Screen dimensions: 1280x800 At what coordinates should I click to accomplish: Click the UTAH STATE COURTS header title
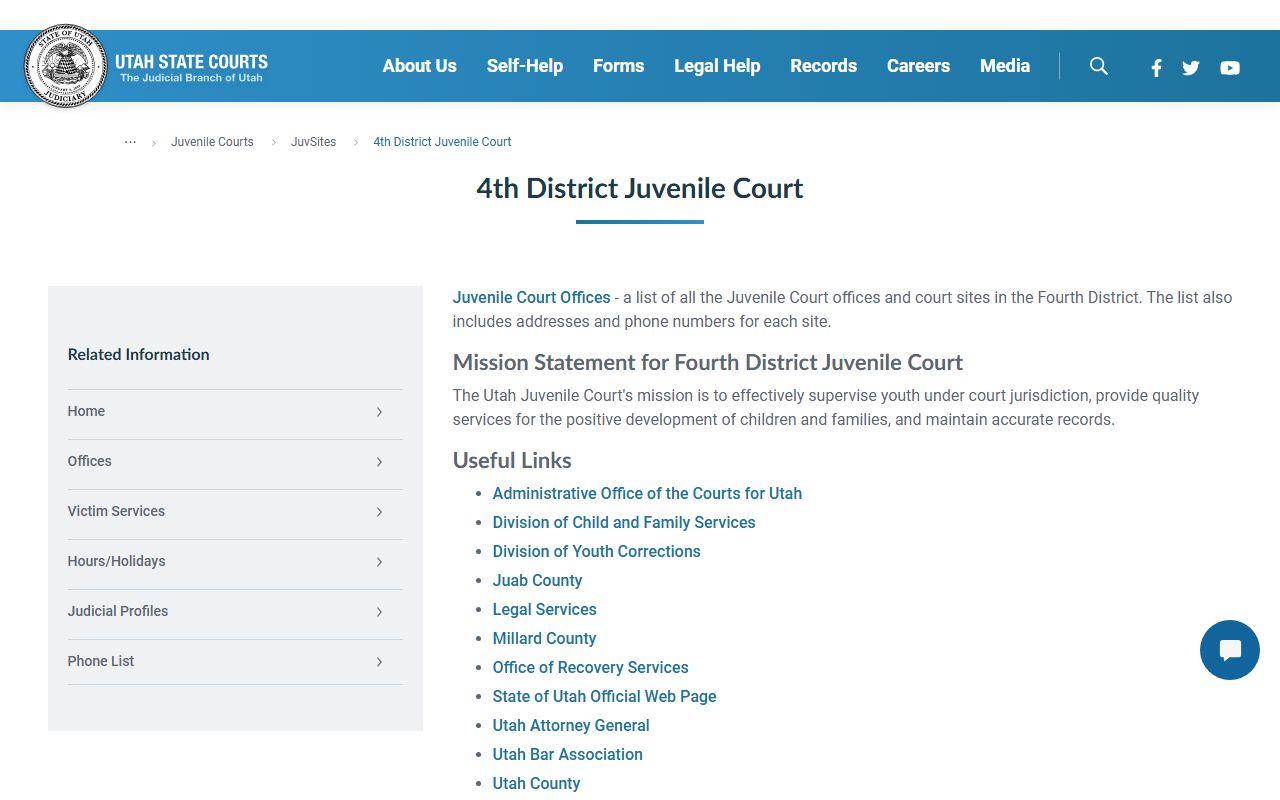(x=191, y=61)
